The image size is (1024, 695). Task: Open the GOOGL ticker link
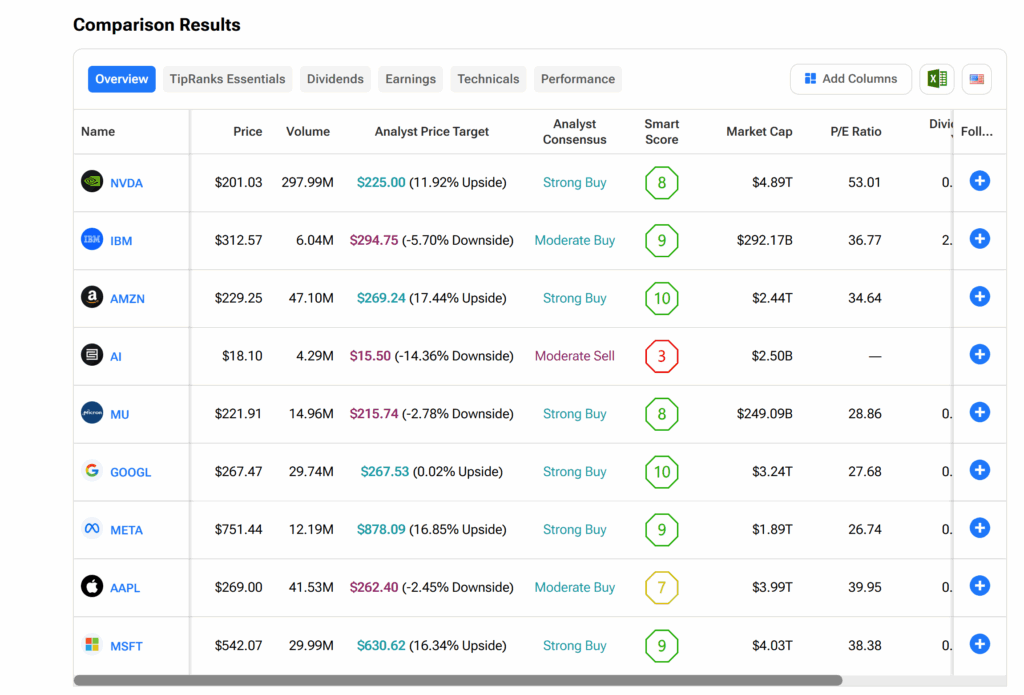click(x=131, y=472)
